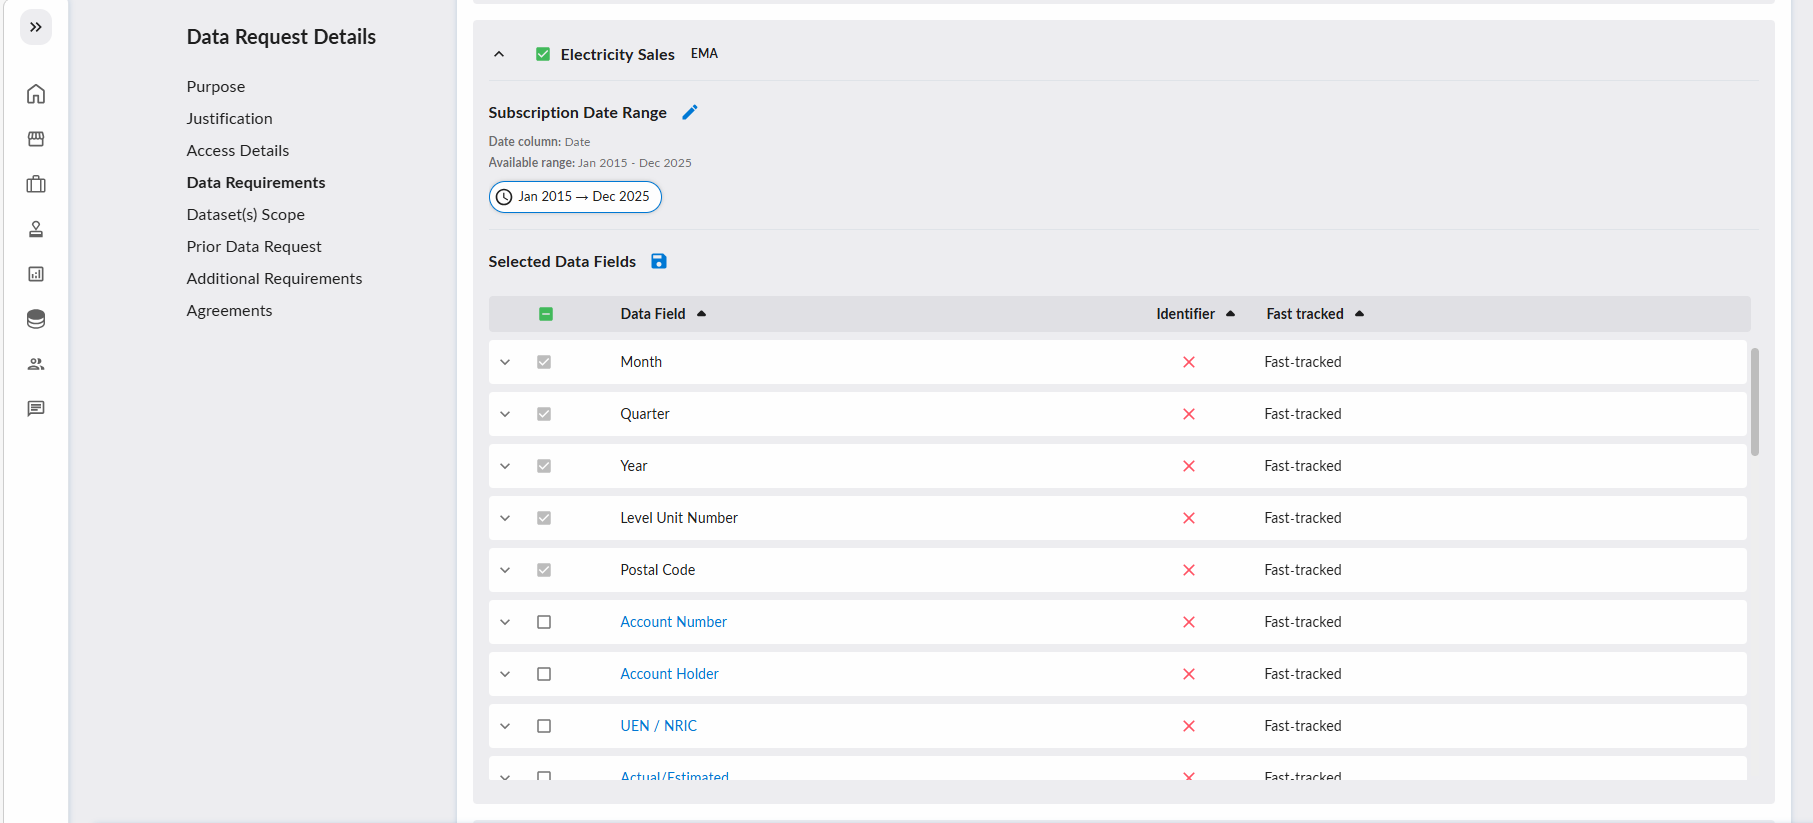Click the Jan 2015 → Dec 2025 range chip
Viewport: 1813px width, 823px height.
click(x=575, y=197)
